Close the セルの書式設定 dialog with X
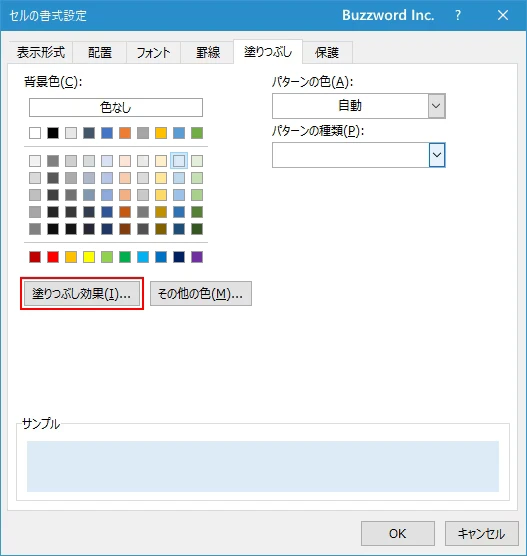The height and width of the screenshot is (556, 527). coord(503,15)
